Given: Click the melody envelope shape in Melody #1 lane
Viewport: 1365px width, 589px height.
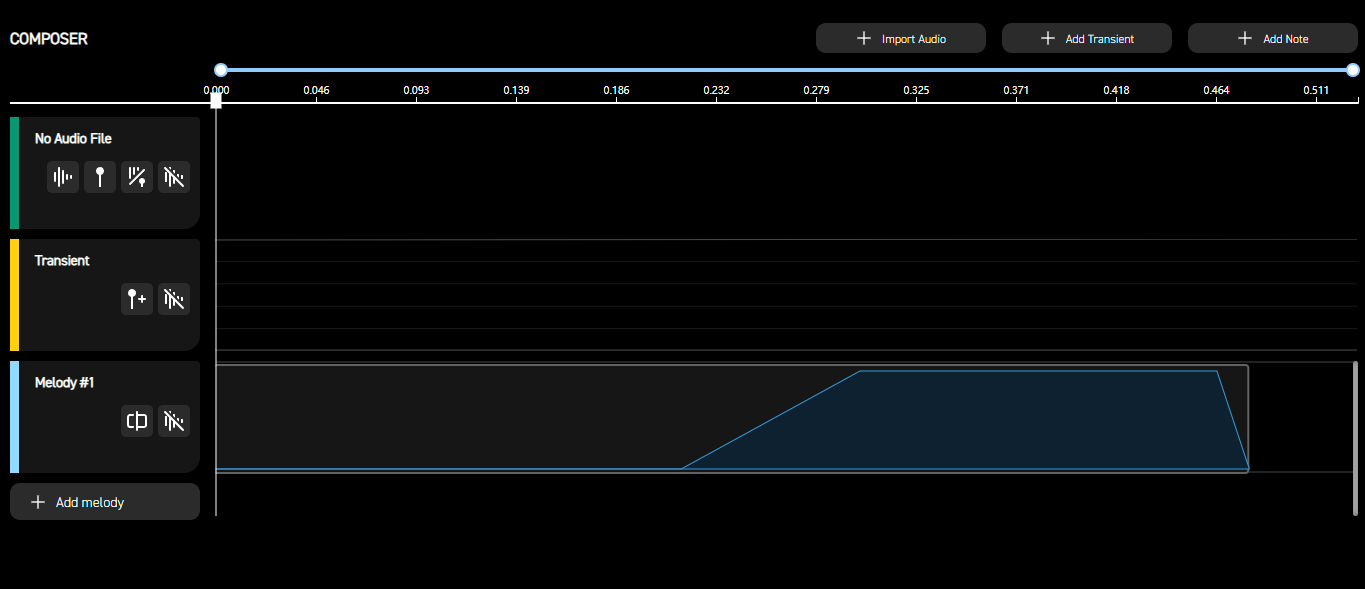Looking at the screenshot, I should pos(965,420).
